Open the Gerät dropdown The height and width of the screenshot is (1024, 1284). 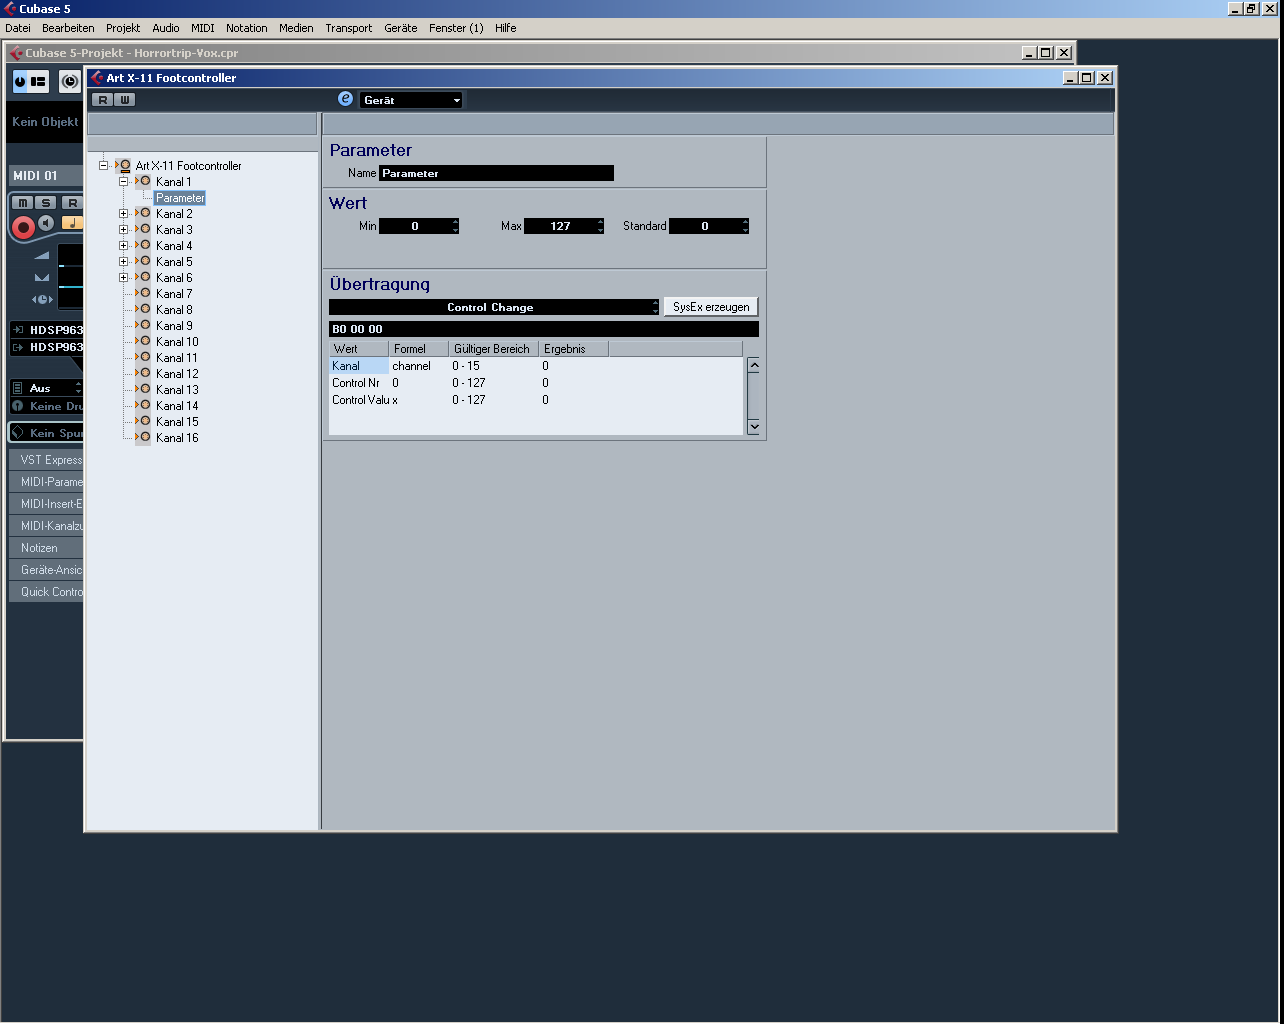pos(411,100)
